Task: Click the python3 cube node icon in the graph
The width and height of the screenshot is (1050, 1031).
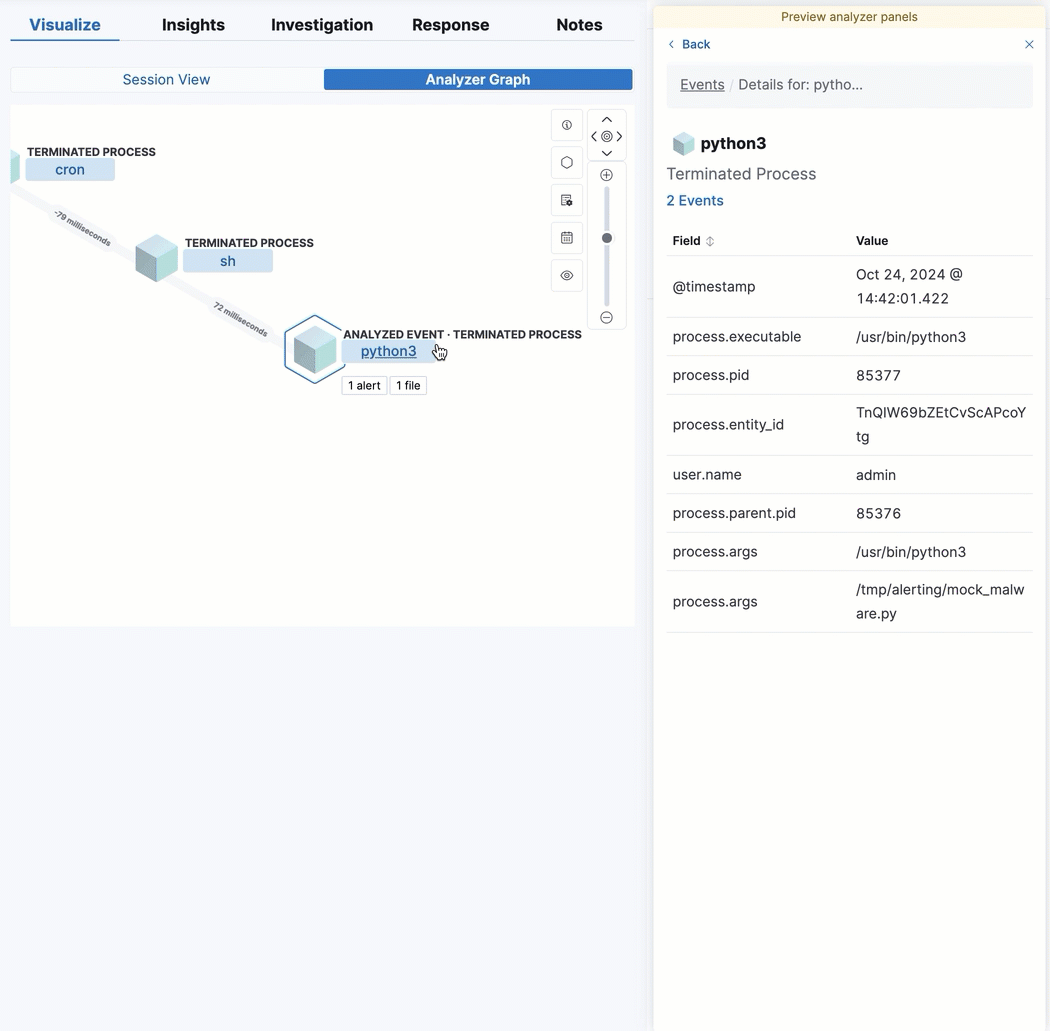Action: [x=313, y=350]
